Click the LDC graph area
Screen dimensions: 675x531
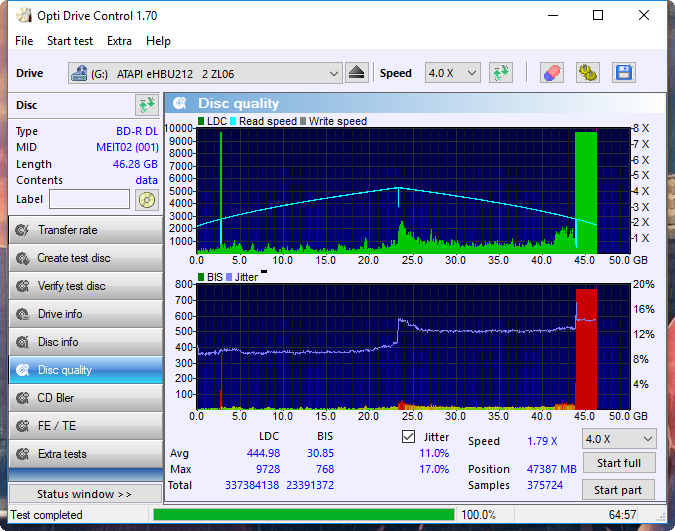point(413,190)
